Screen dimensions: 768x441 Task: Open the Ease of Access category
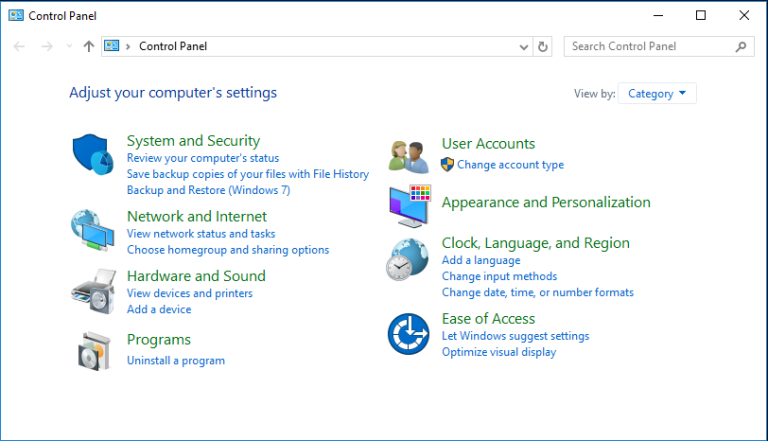(x=488, y=318)
